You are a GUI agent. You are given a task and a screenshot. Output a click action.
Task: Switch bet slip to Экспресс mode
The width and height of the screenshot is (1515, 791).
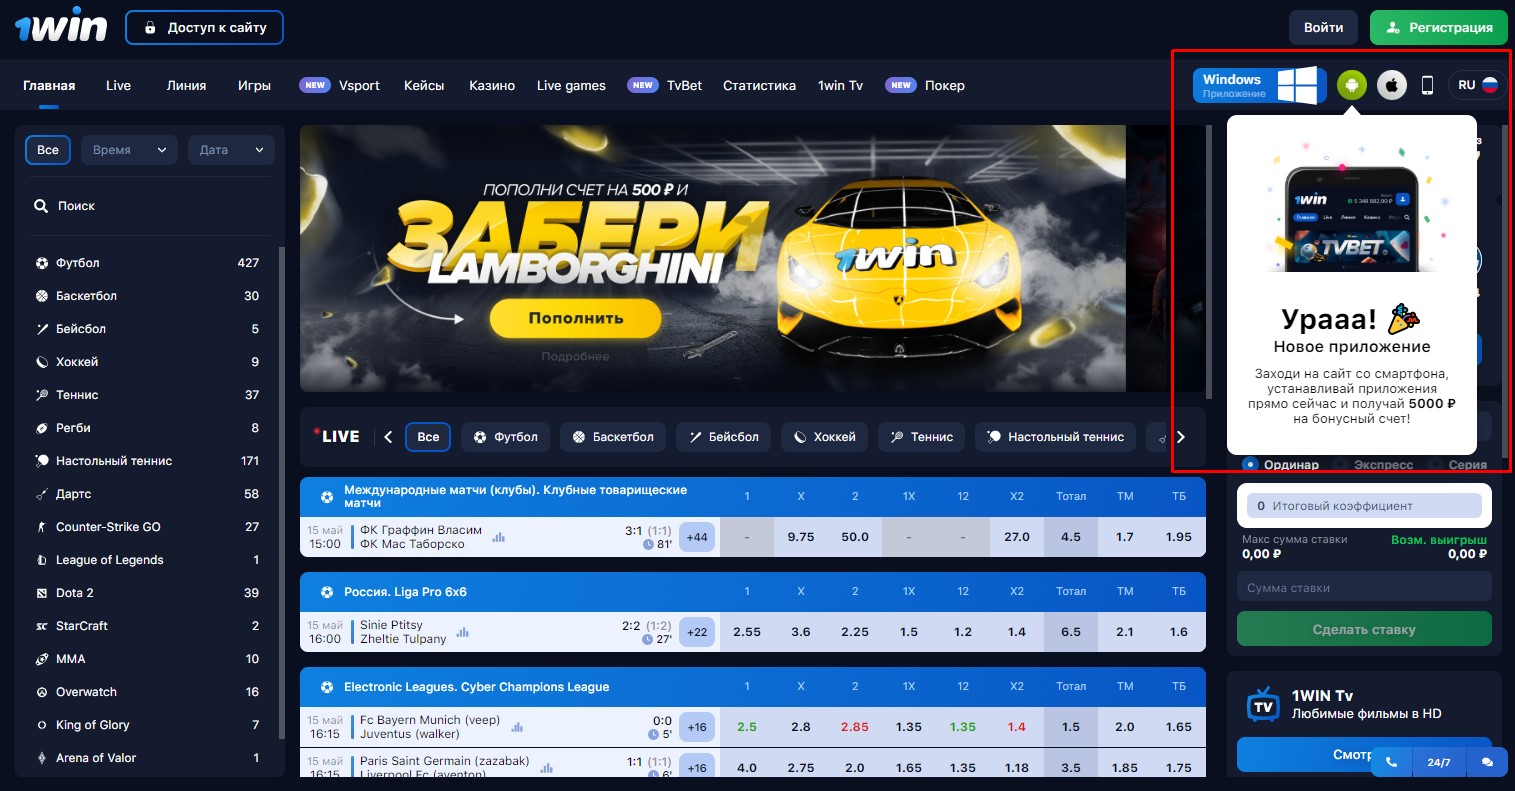(1385, 464)
